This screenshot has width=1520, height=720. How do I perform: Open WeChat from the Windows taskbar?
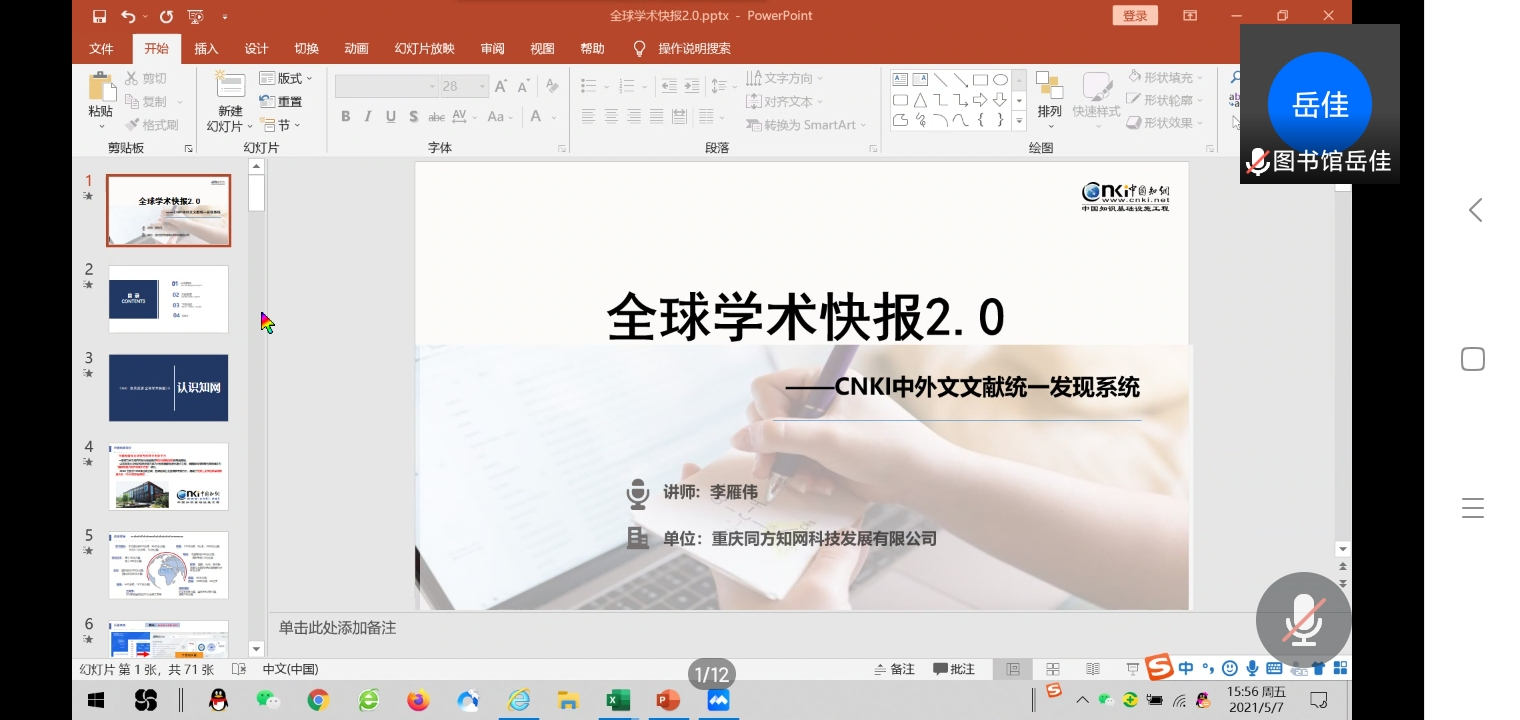point(268,700)
